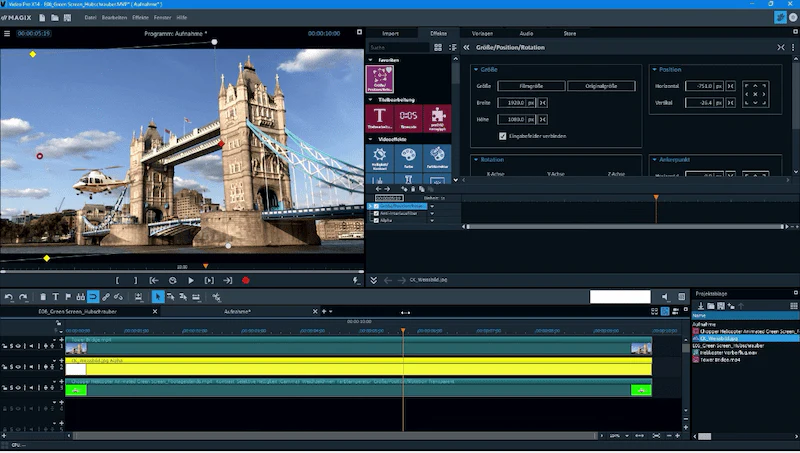Click the red record button

point(245,280)
